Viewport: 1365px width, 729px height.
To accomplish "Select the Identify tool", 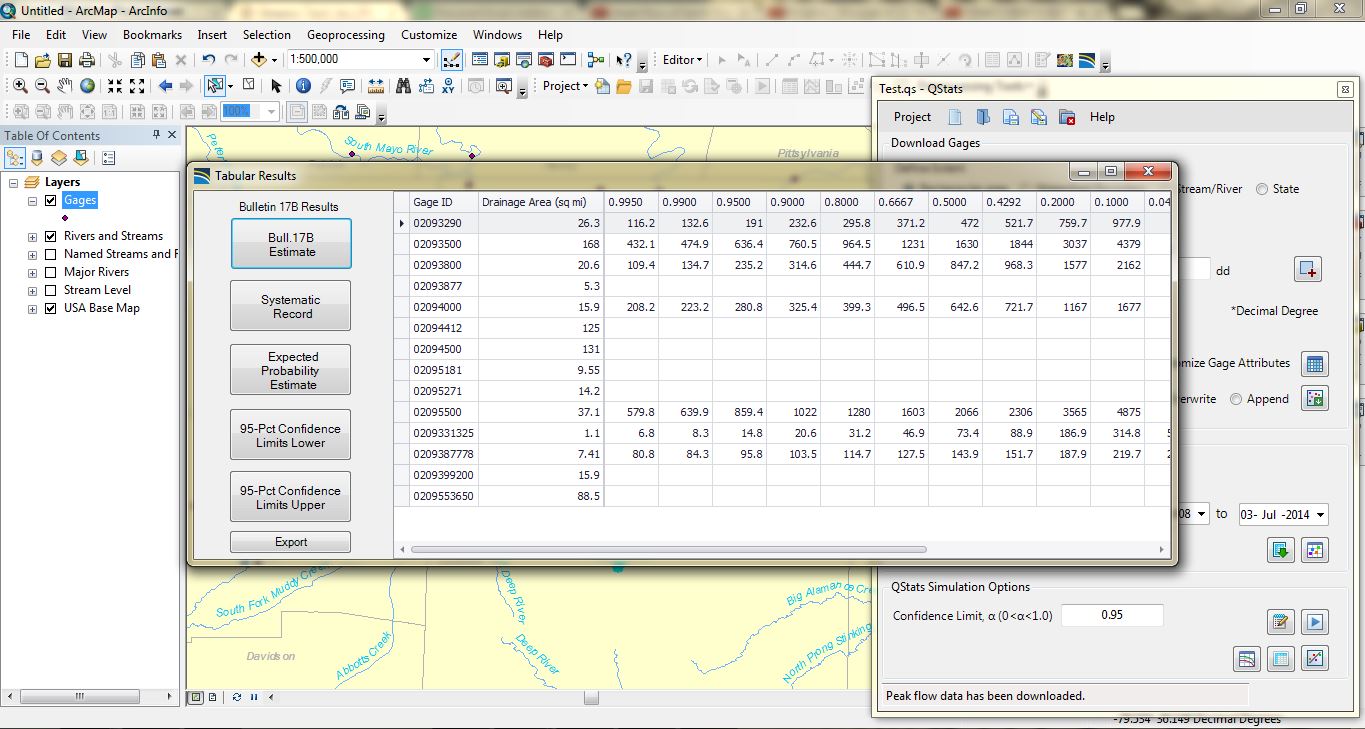I will point(303,85).
